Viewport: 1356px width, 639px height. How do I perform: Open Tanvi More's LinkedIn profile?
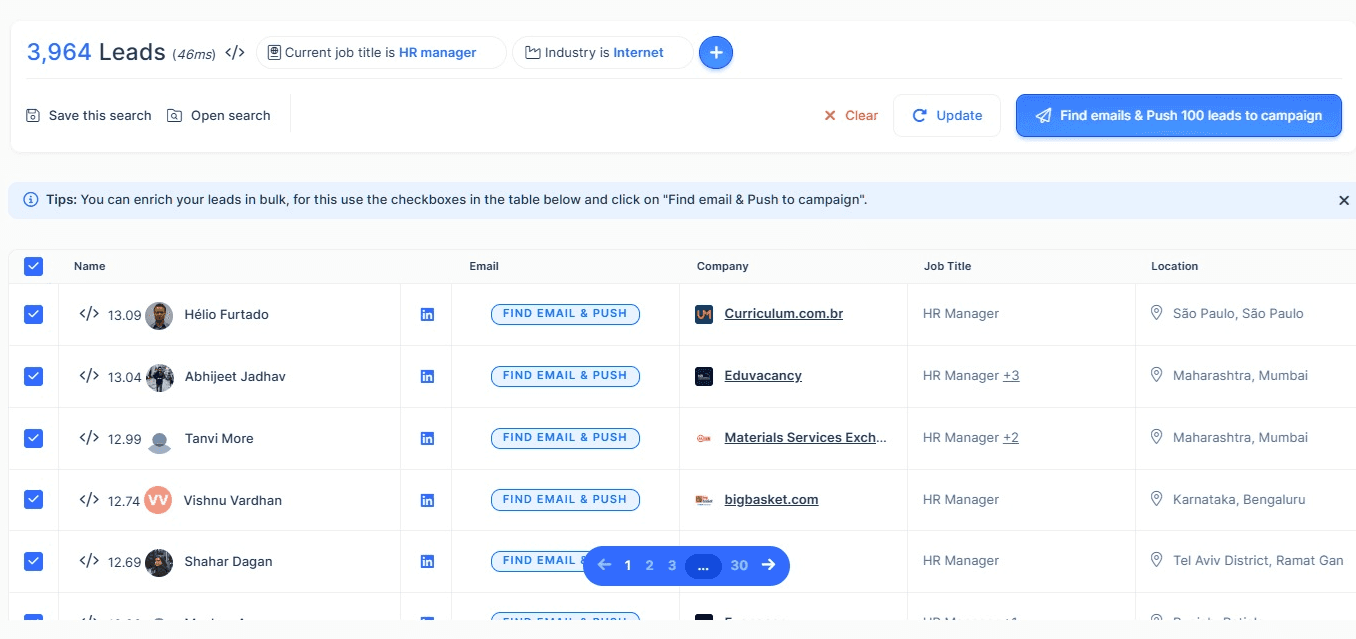426,438
